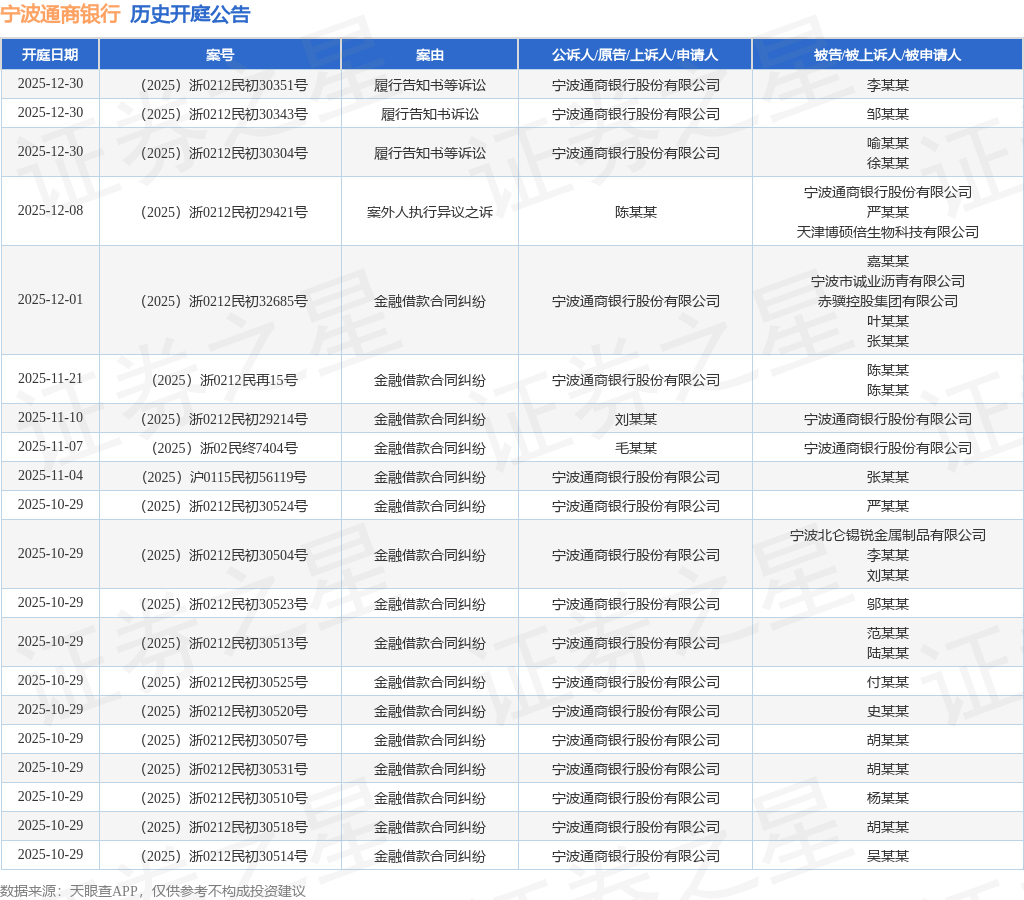
Task: Select case number 浙0212民初30510号
Action: point(224,798)
